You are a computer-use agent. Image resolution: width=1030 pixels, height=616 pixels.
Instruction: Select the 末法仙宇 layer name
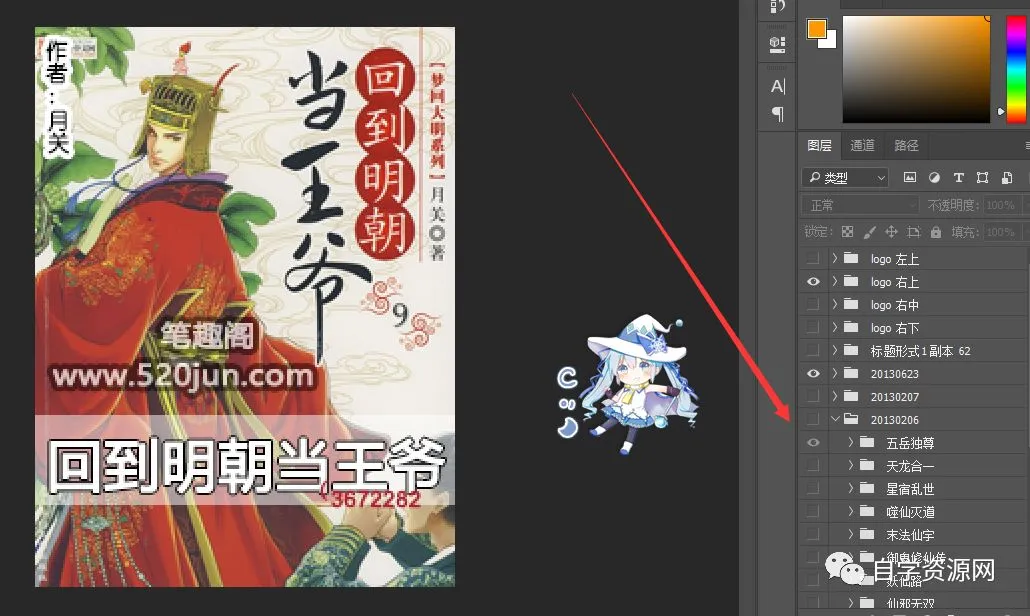[910, 535]
